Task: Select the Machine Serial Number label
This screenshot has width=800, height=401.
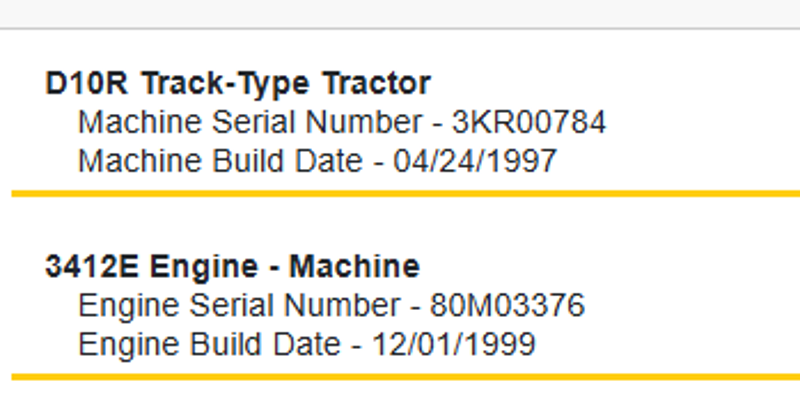Action: pos(250,122)
